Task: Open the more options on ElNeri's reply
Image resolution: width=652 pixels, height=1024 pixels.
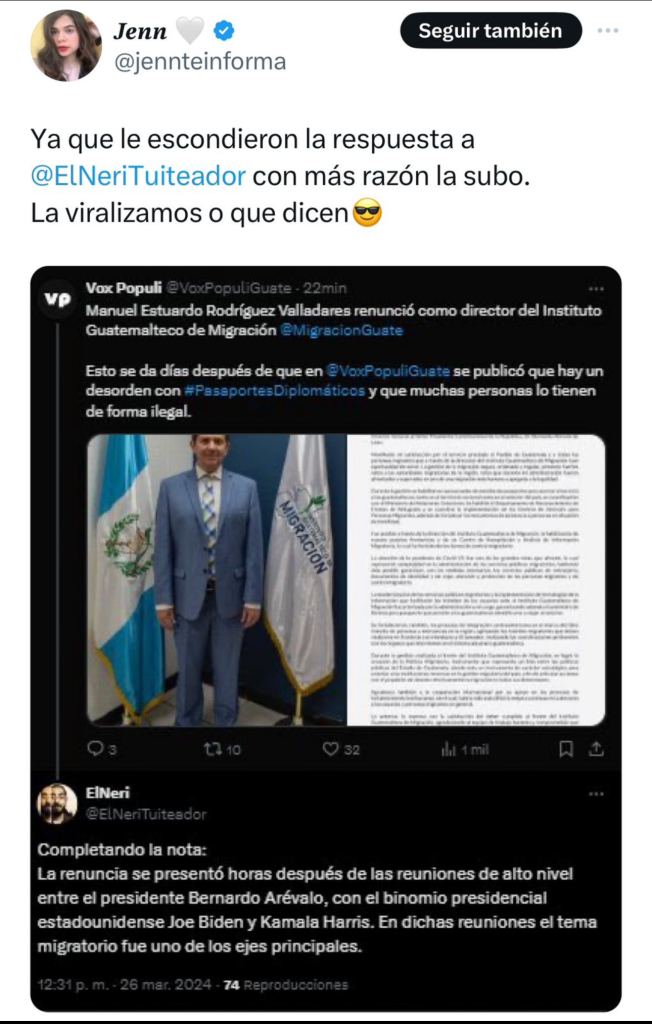Action: pyautogui.click(x=596, y=794)
